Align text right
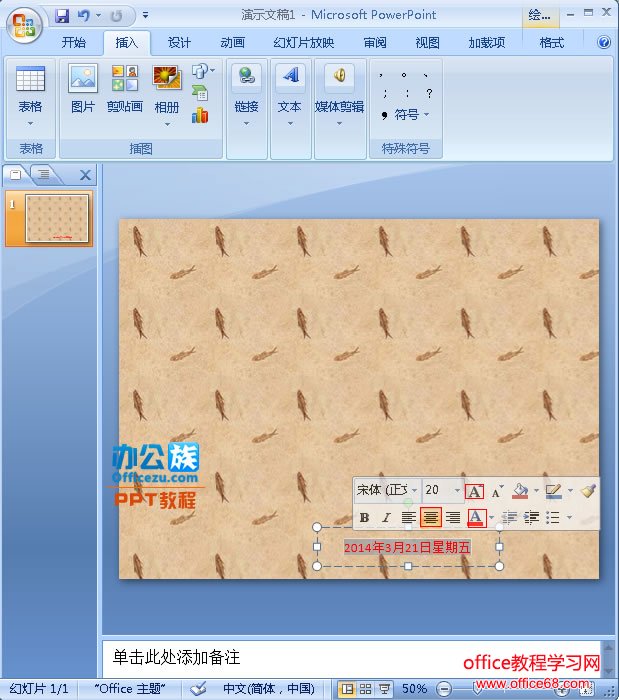 click(453, 518)
